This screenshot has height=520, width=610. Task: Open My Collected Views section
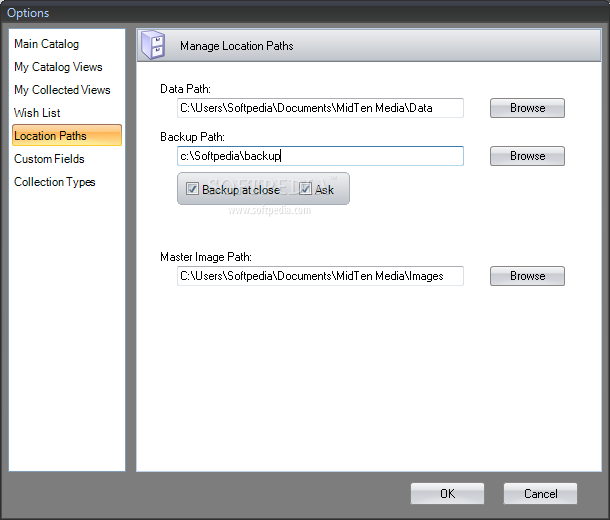pyautogui.click(x=62, y=90)
